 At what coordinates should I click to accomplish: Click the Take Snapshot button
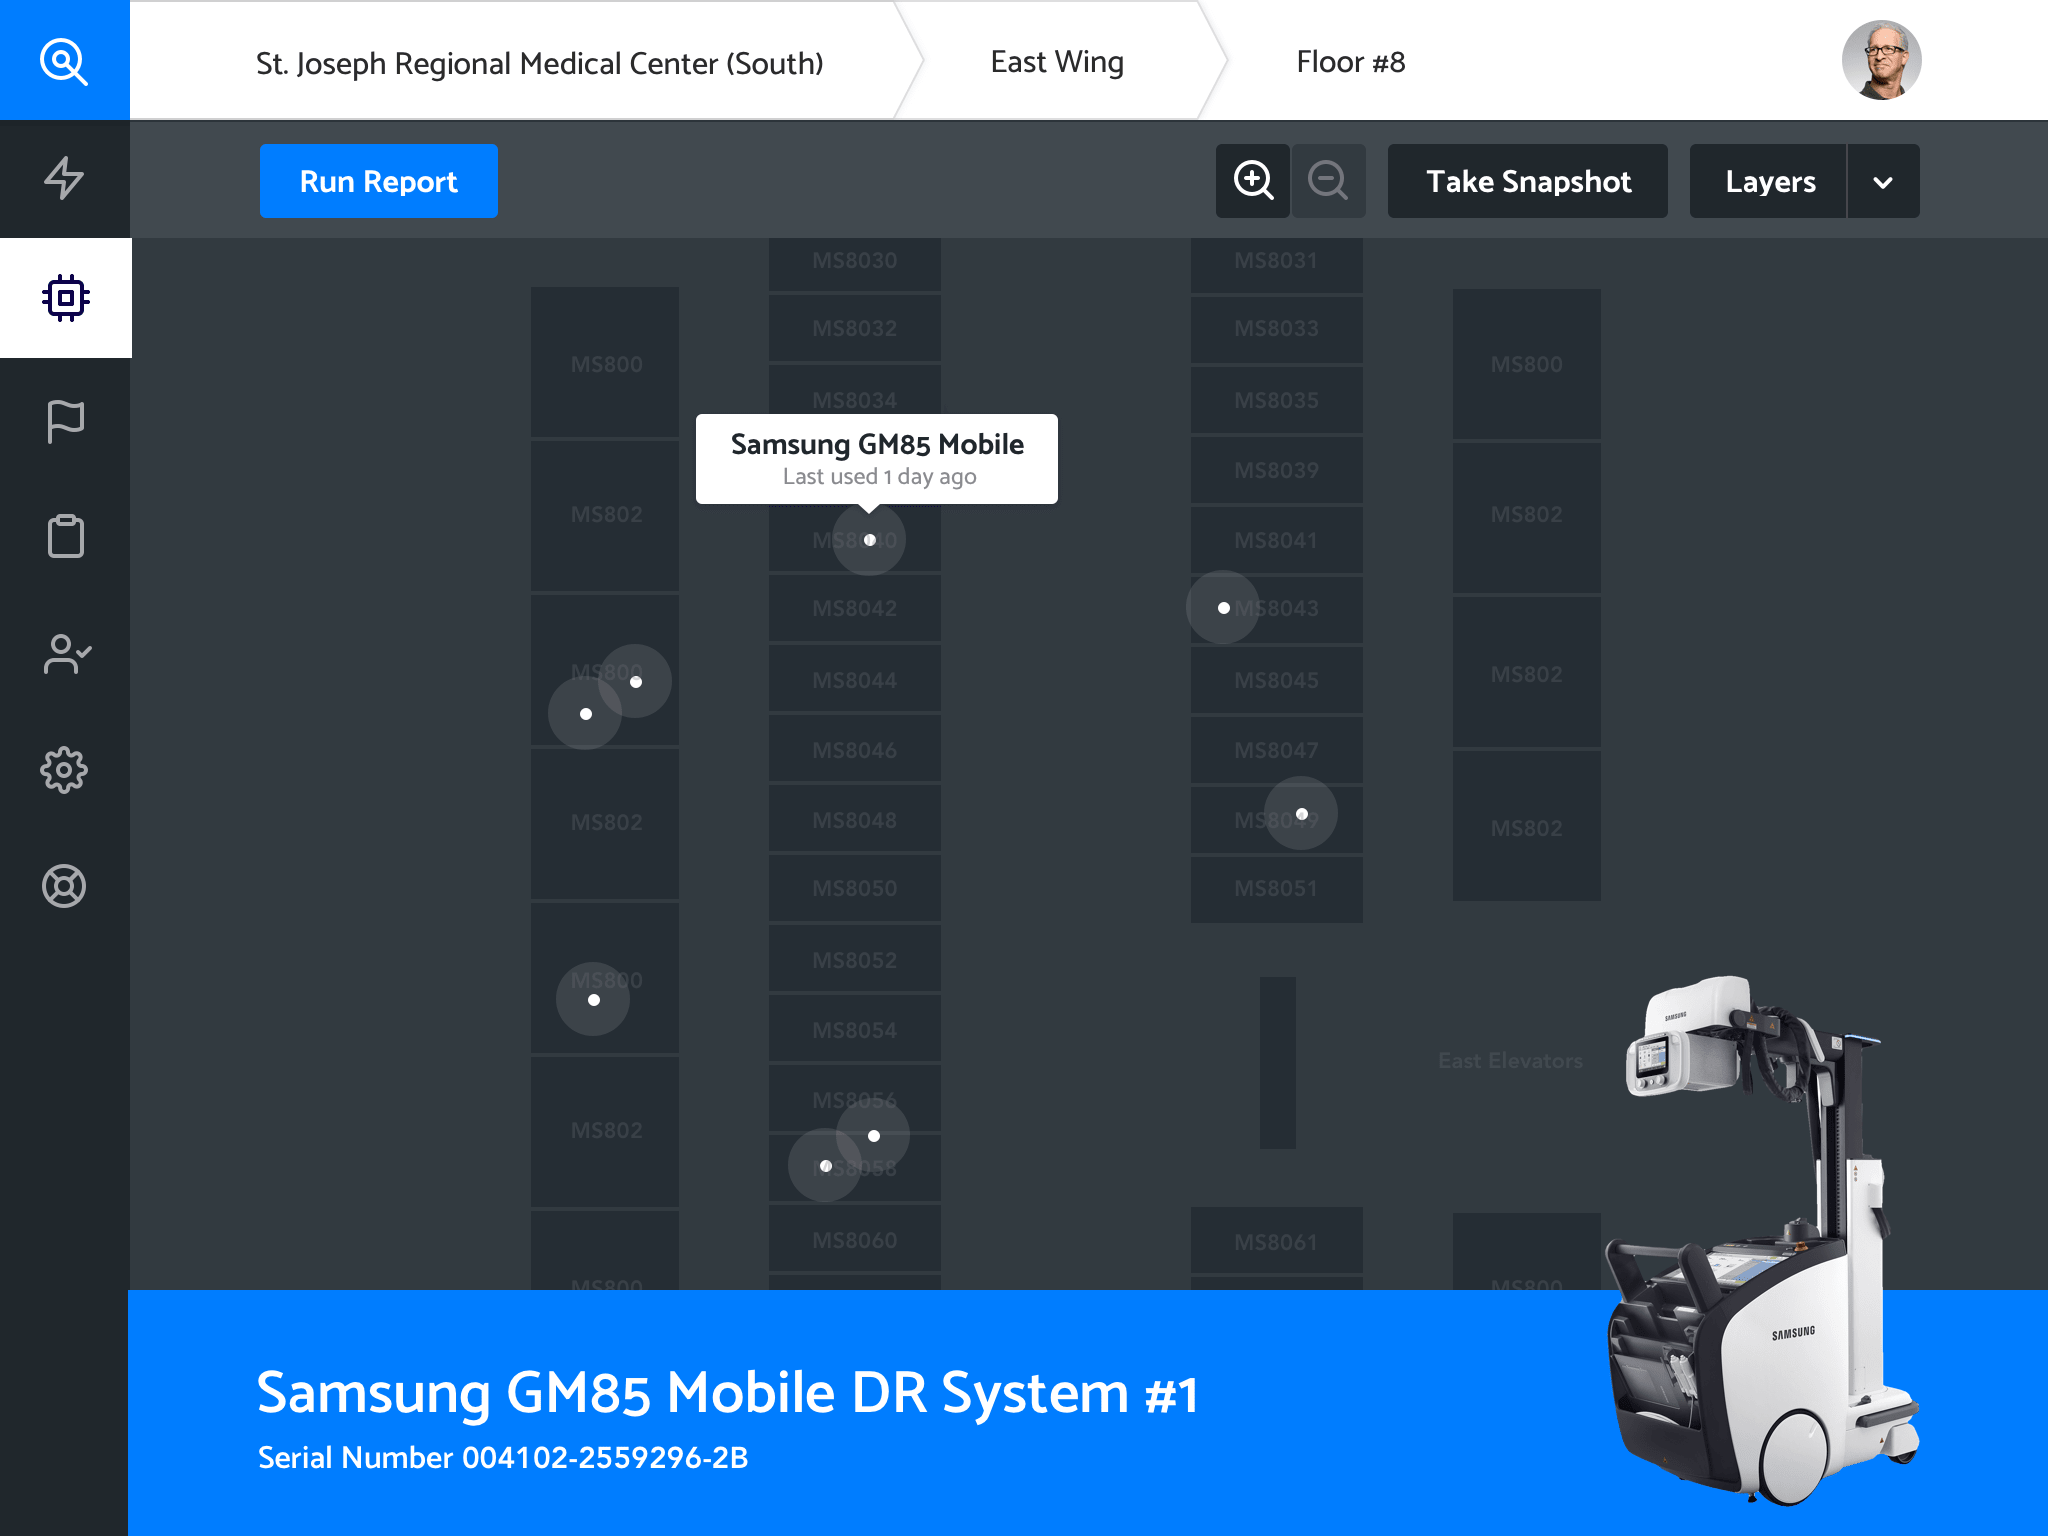click(x=1527, y=182)
